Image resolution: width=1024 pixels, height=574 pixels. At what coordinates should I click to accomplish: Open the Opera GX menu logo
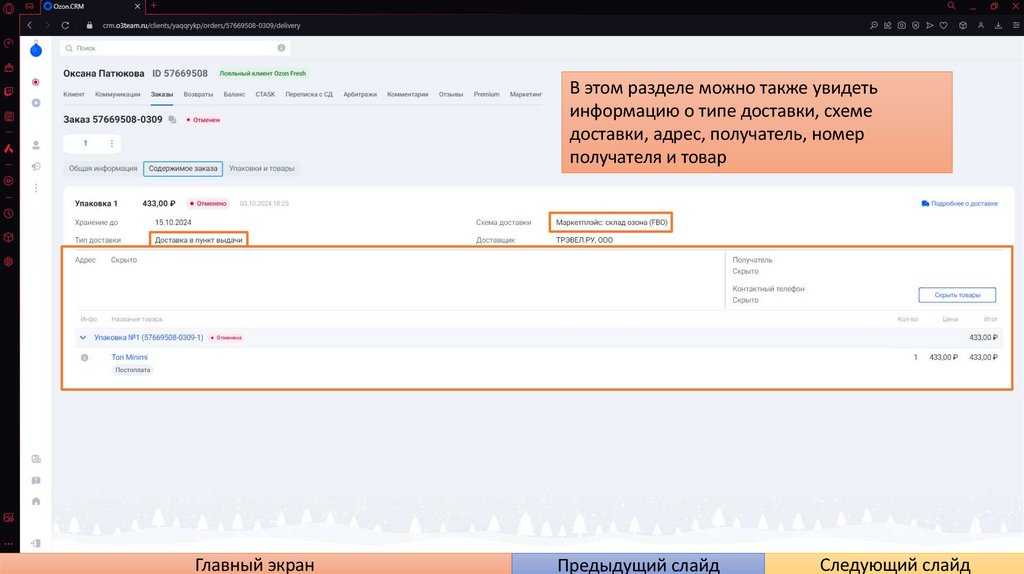tap(8, 7)
